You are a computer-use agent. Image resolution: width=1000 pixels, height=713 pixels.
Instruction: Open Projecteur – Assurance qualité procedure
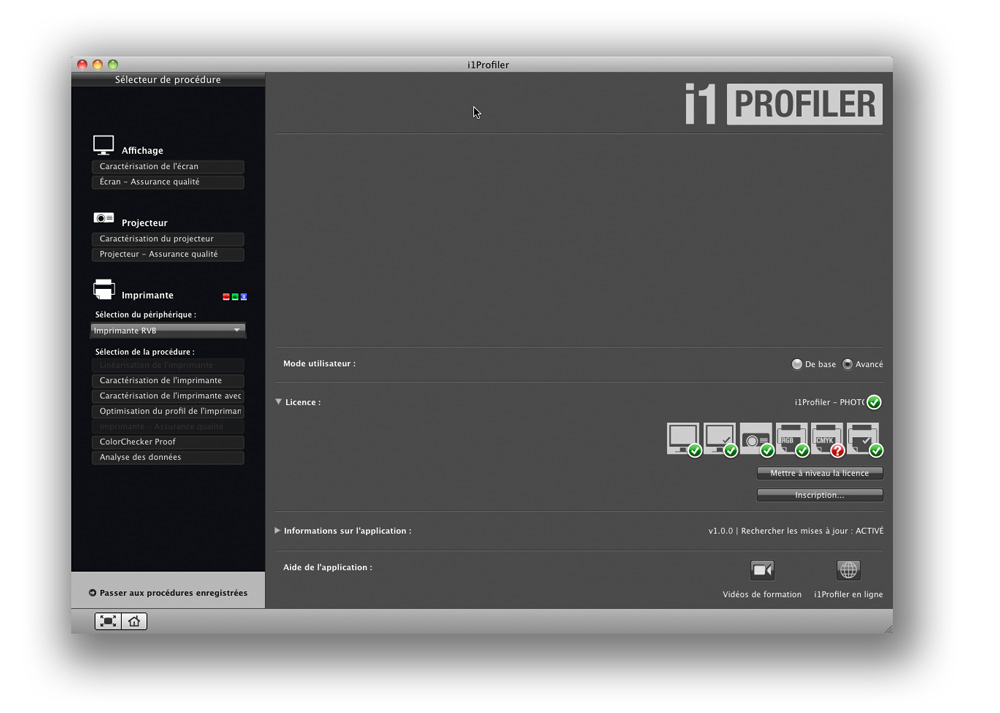[x=168, y=254]
